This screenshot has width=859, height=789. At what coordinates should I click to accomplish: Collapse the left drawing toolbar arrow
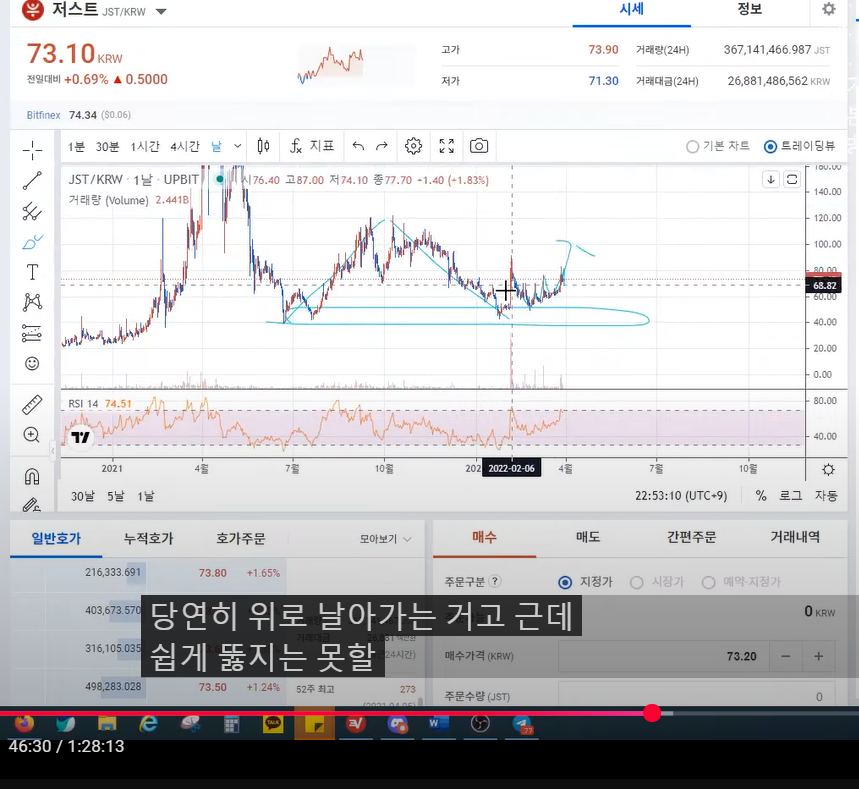(x=53, y=451)
